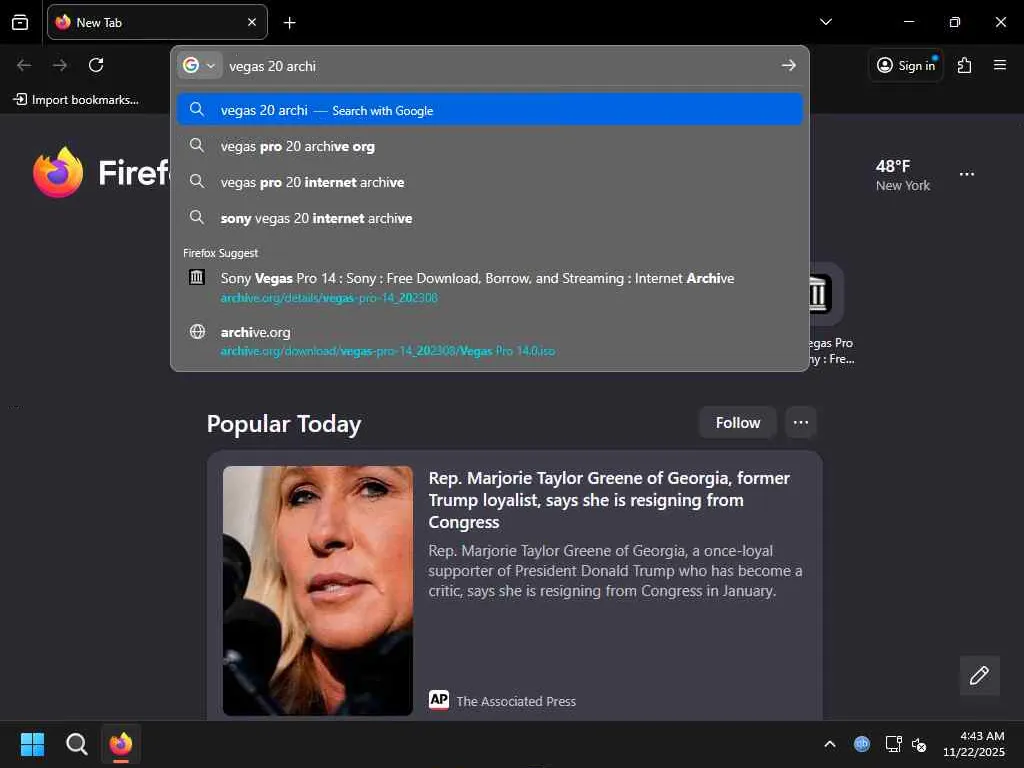Viewport: 1024px width, 768px height.
Task: Click the muted volume tray icon
Action: (x=919, y=744)
